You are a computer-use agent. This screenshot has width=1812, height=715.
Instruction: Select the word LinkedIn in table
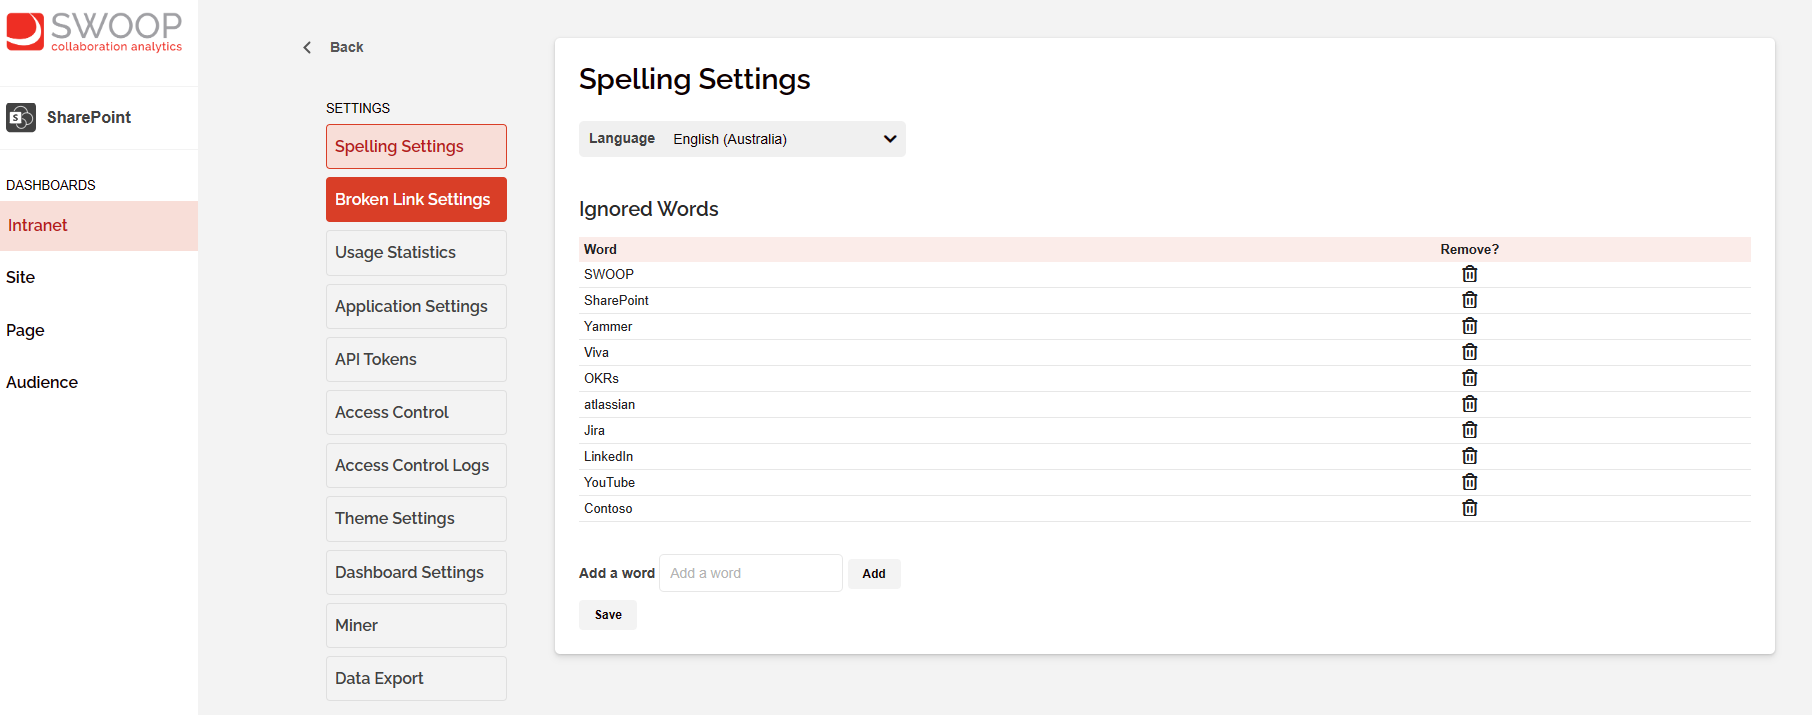pos(609,456)
